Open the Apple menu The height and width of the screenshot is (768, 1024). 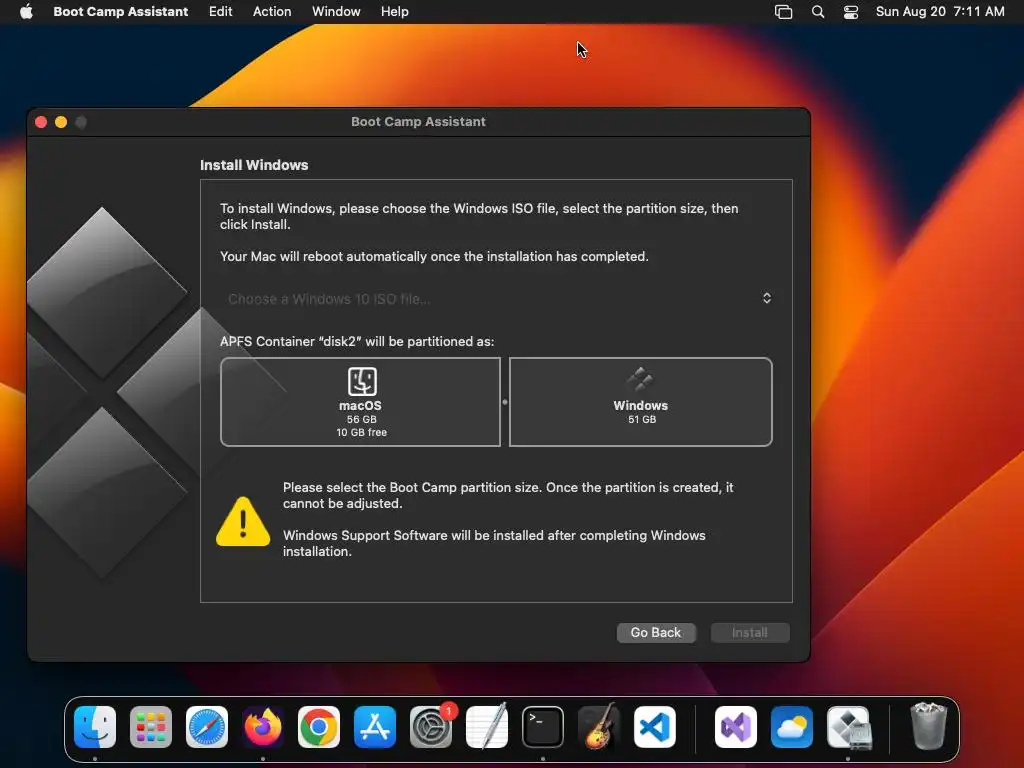(26, 12)
